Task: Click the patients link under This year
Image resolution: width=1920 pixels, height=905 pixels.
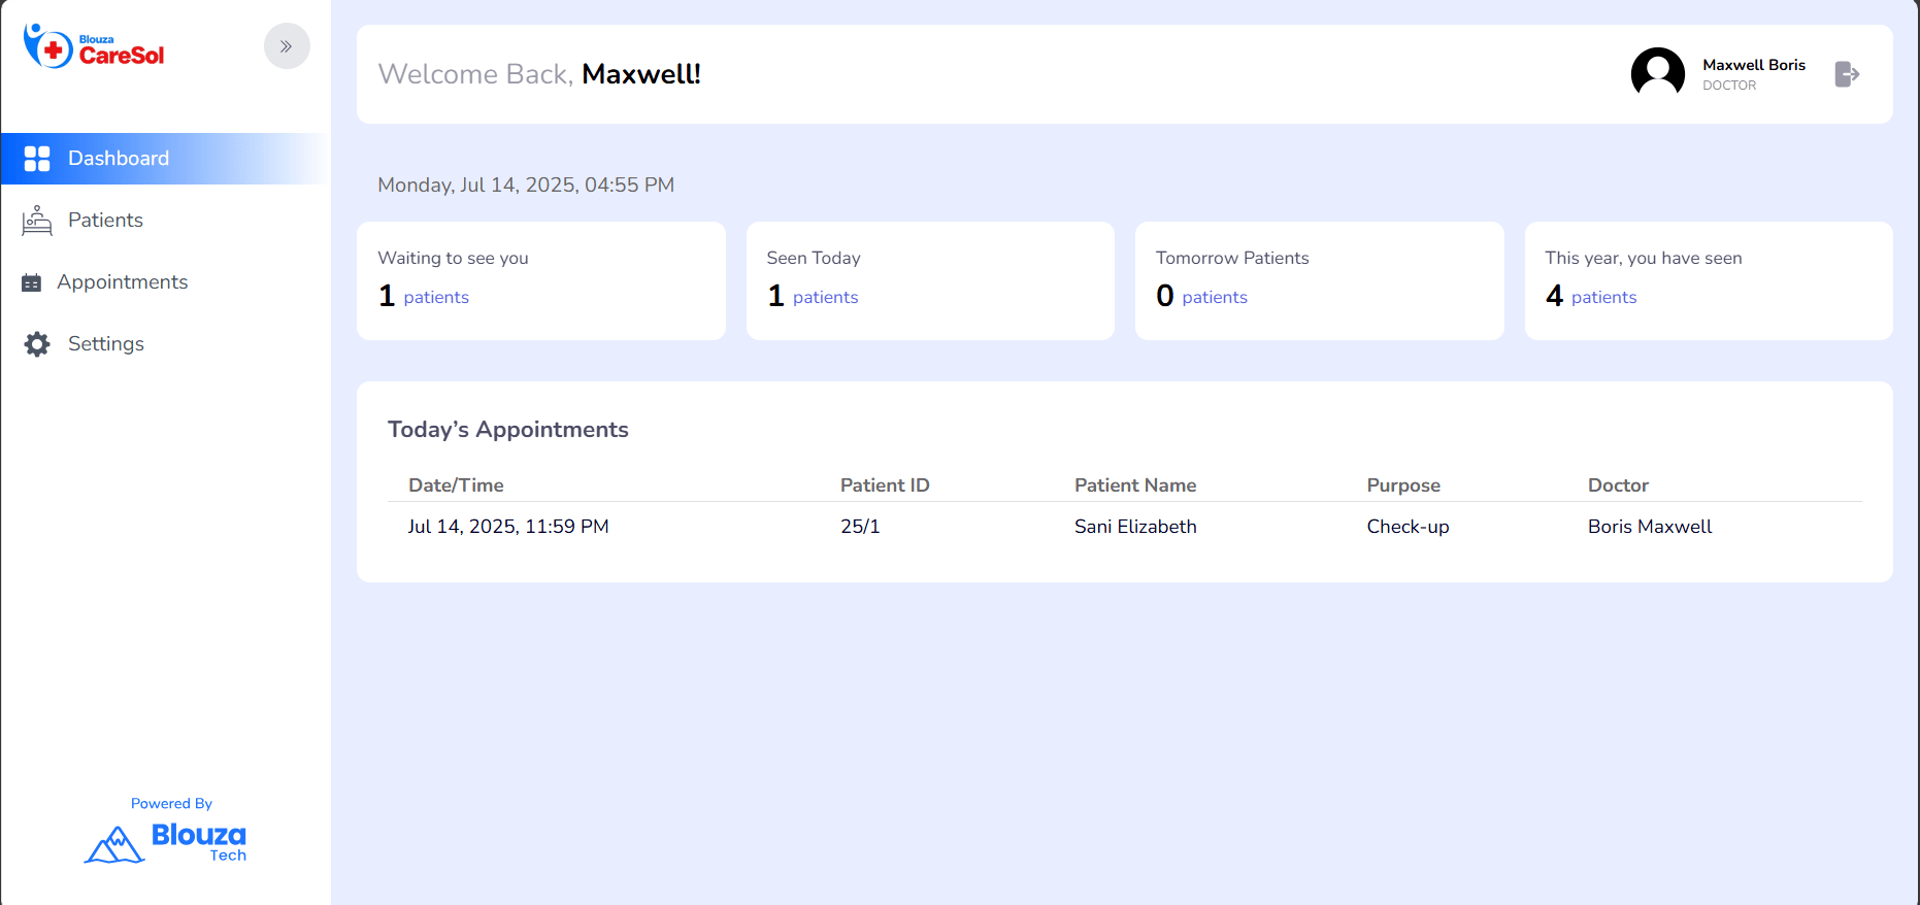Action: pos(1603,297)
